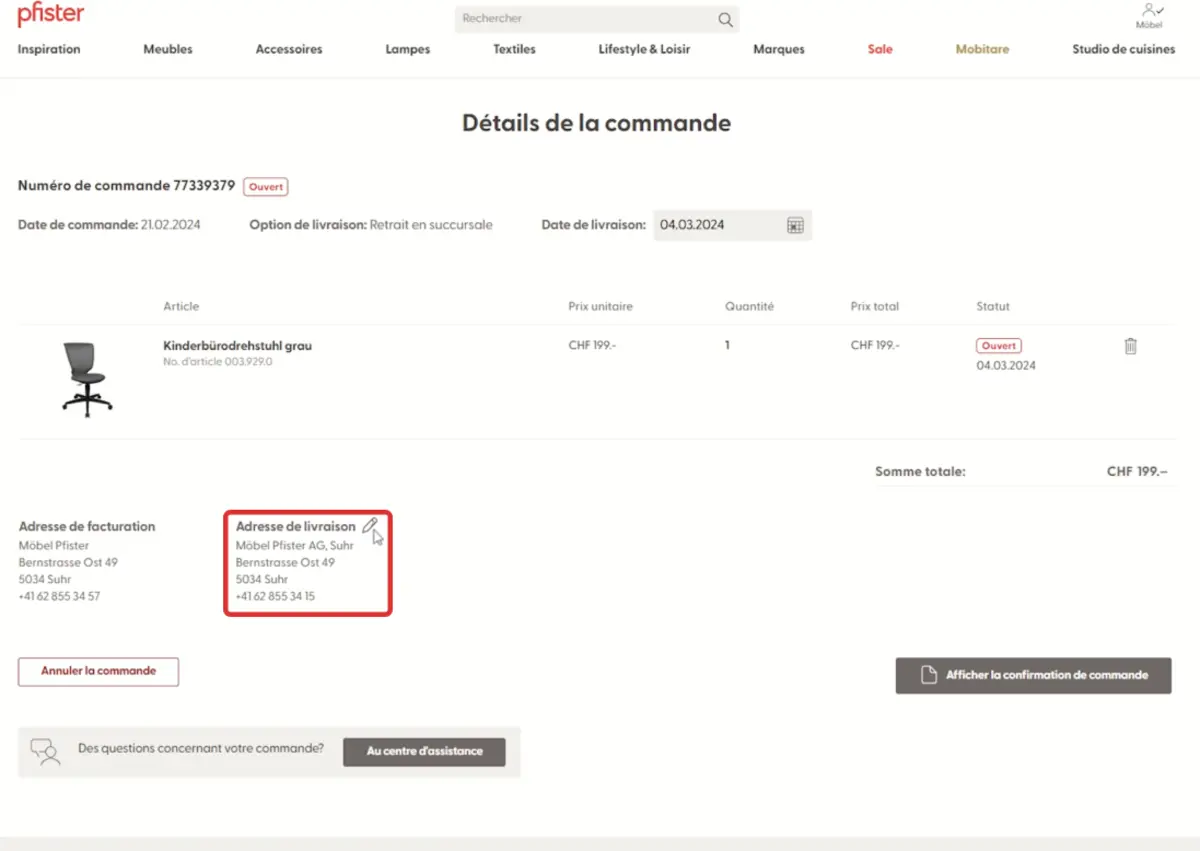Go to the Sale section
The height and width of the screenshot is (851, 1200).
880,49
